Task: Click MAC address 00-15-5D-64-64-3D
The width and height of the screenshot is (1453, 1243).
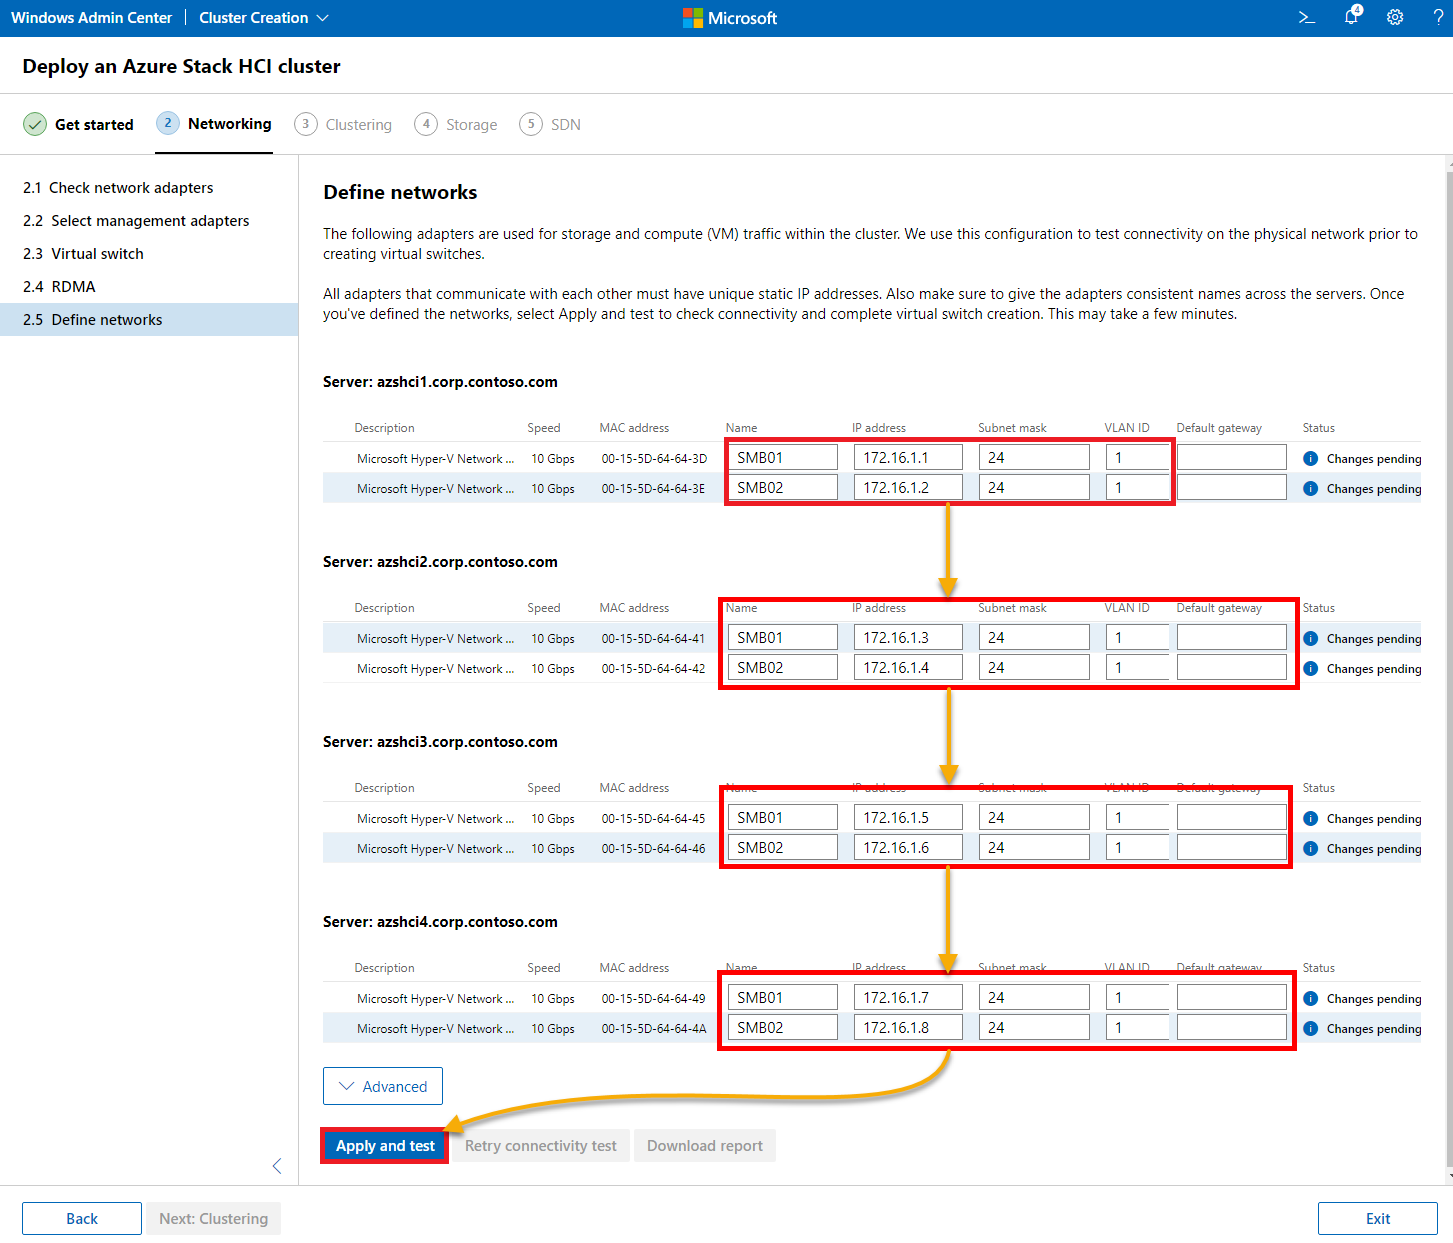Action: [x=654, y=459]
